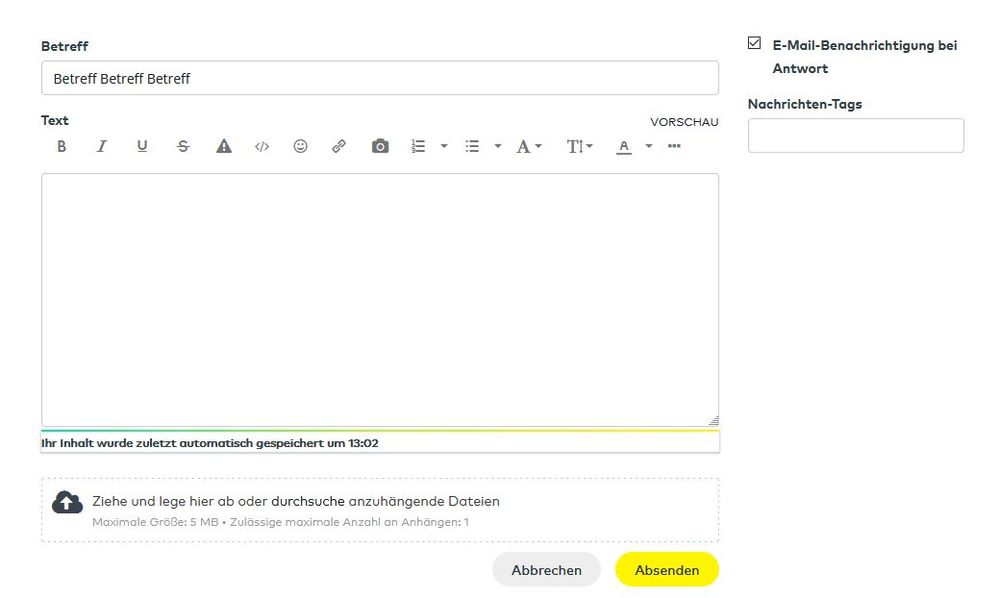
Task: Show more toolbar options via ellipsis
Action: tap(674, 146)
